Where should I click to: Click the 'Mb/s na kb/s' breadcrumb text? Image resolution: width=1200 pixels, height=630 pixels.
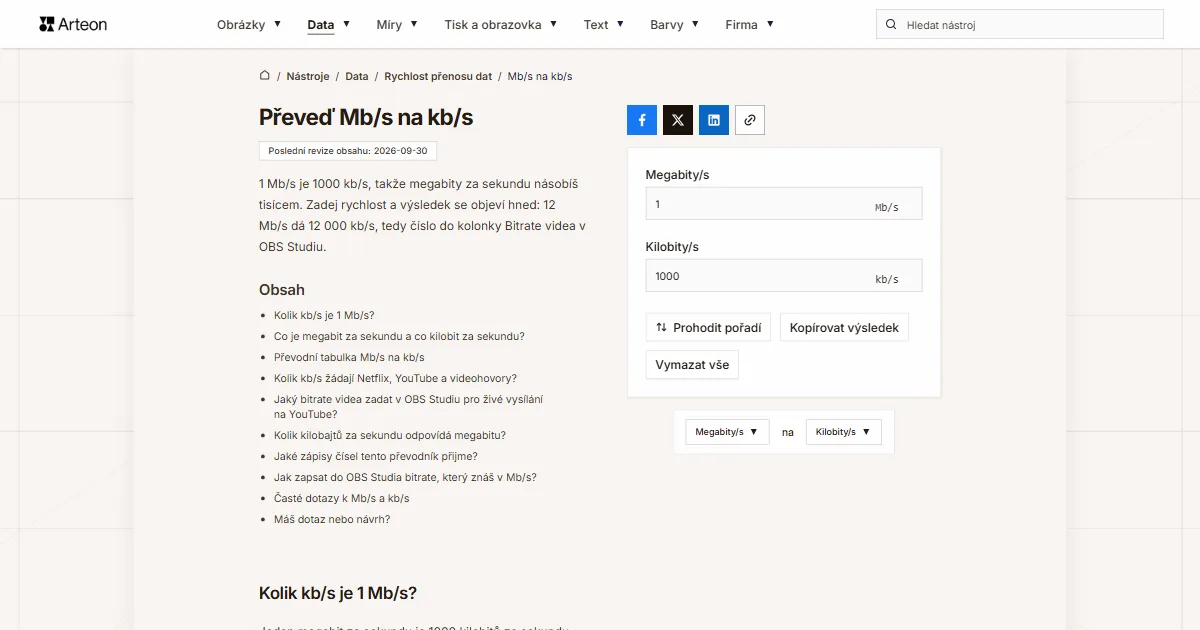click(x=540, y=76)
